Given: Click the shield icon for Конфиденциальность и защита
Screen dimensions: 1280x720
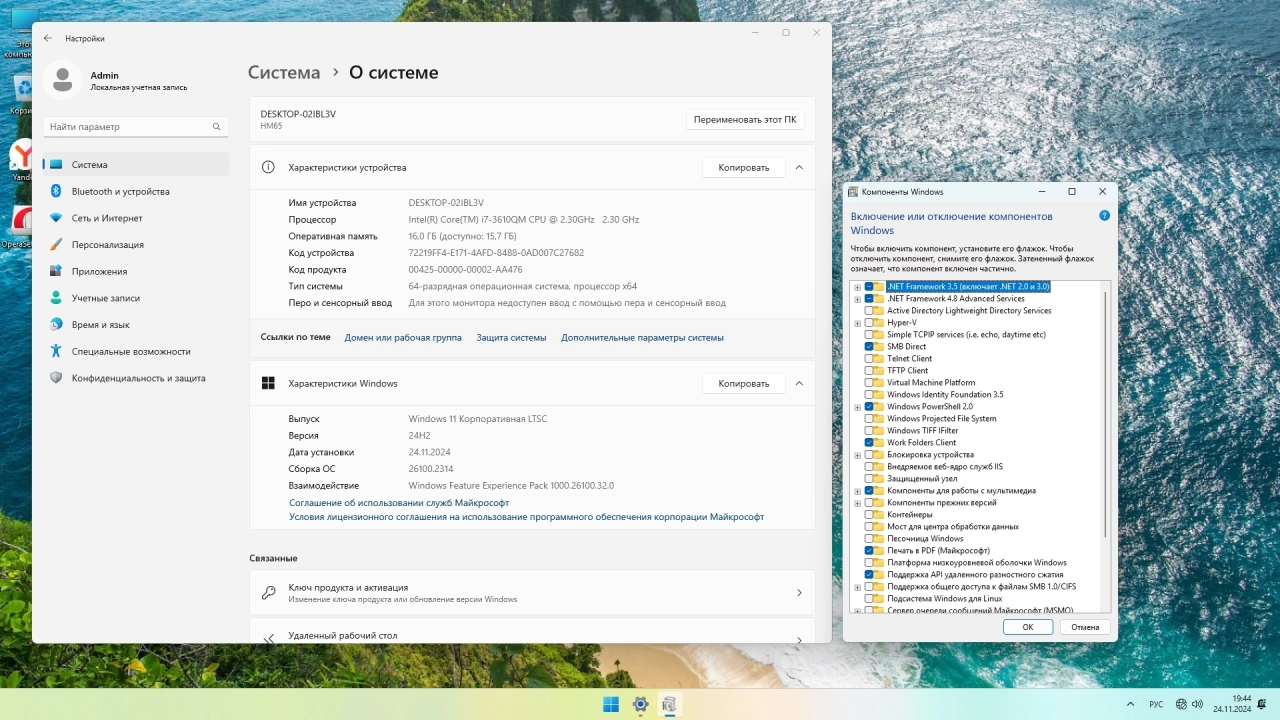Looking at the screenshot, I should click(x=56, y=378).
